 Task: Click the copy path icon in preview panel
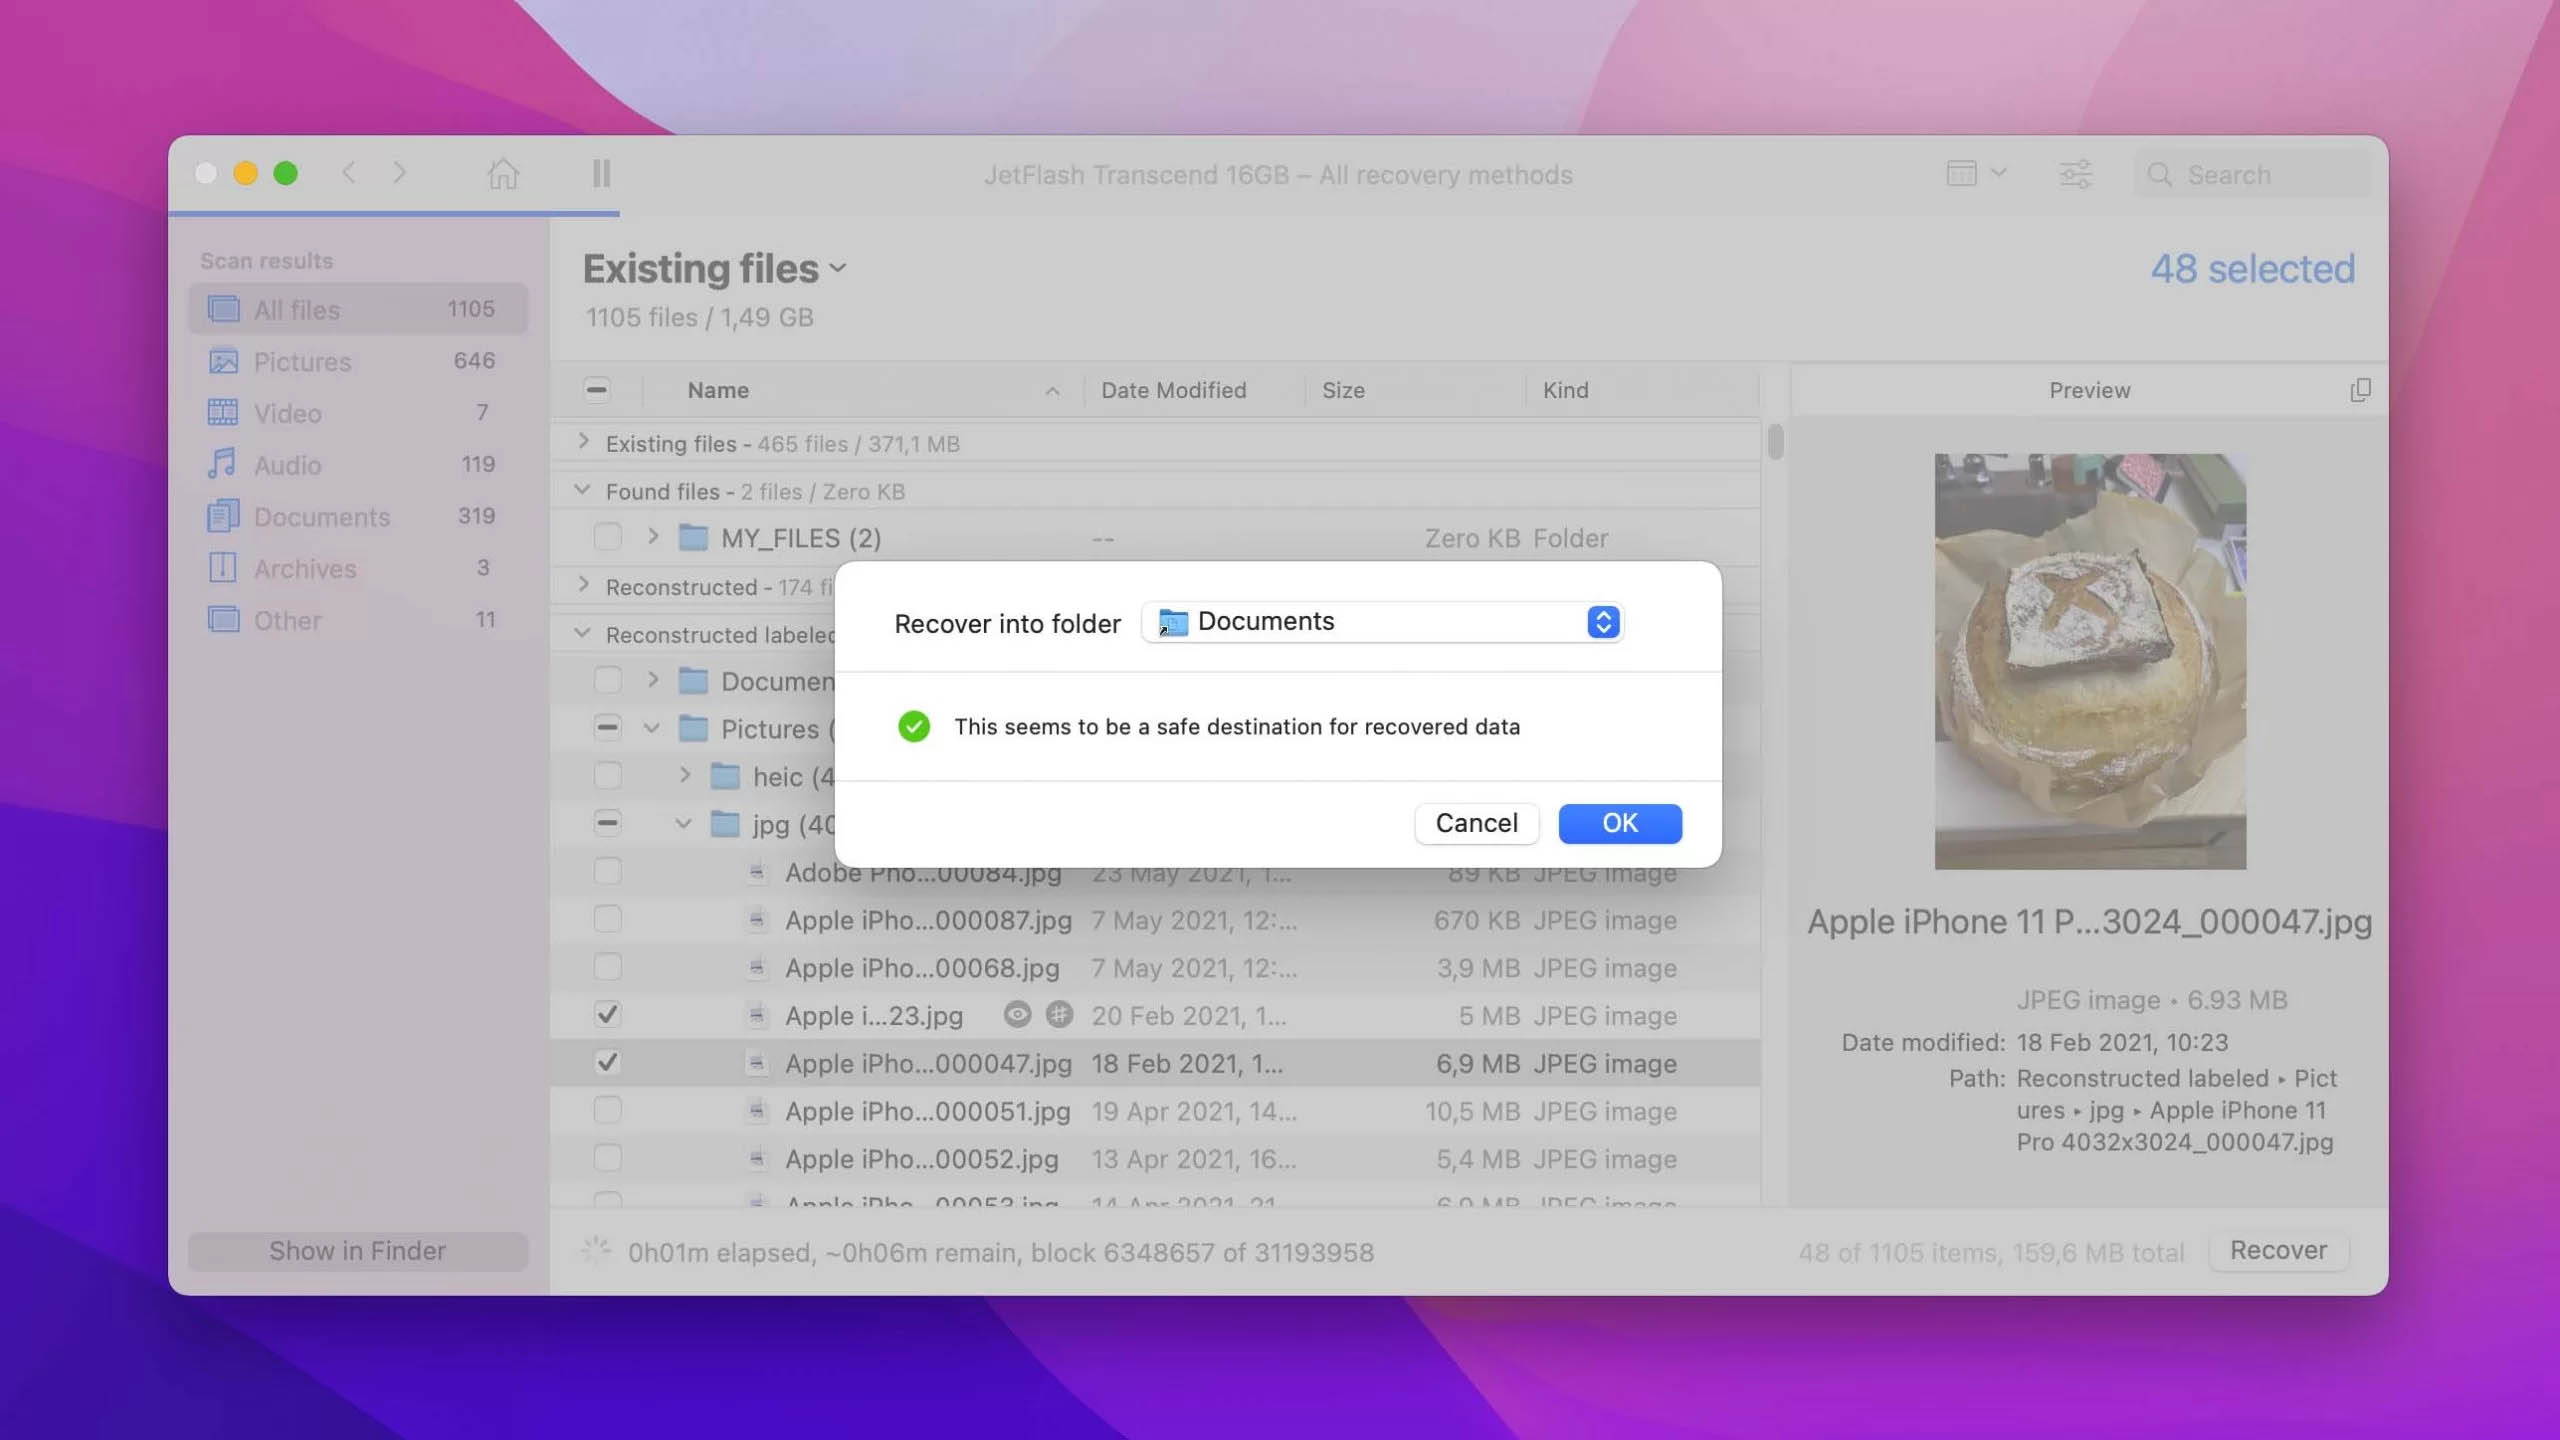tap(2358, 390)
